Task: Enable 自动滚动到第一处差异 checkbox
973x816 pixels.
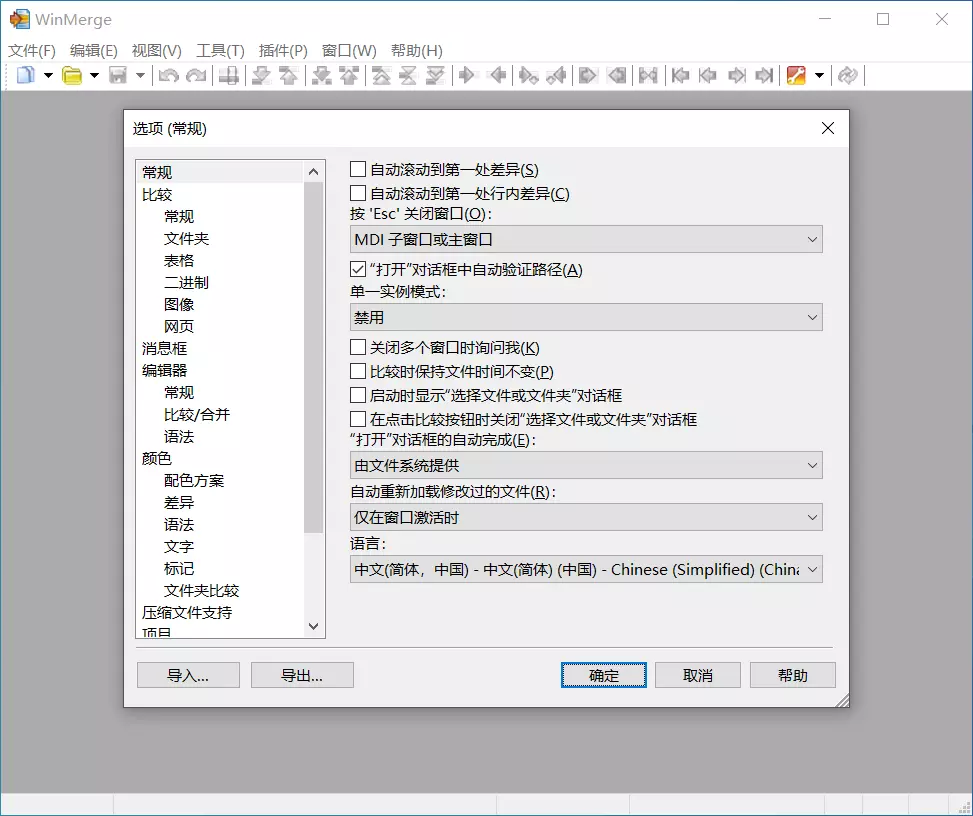Action: click(358, 170)
